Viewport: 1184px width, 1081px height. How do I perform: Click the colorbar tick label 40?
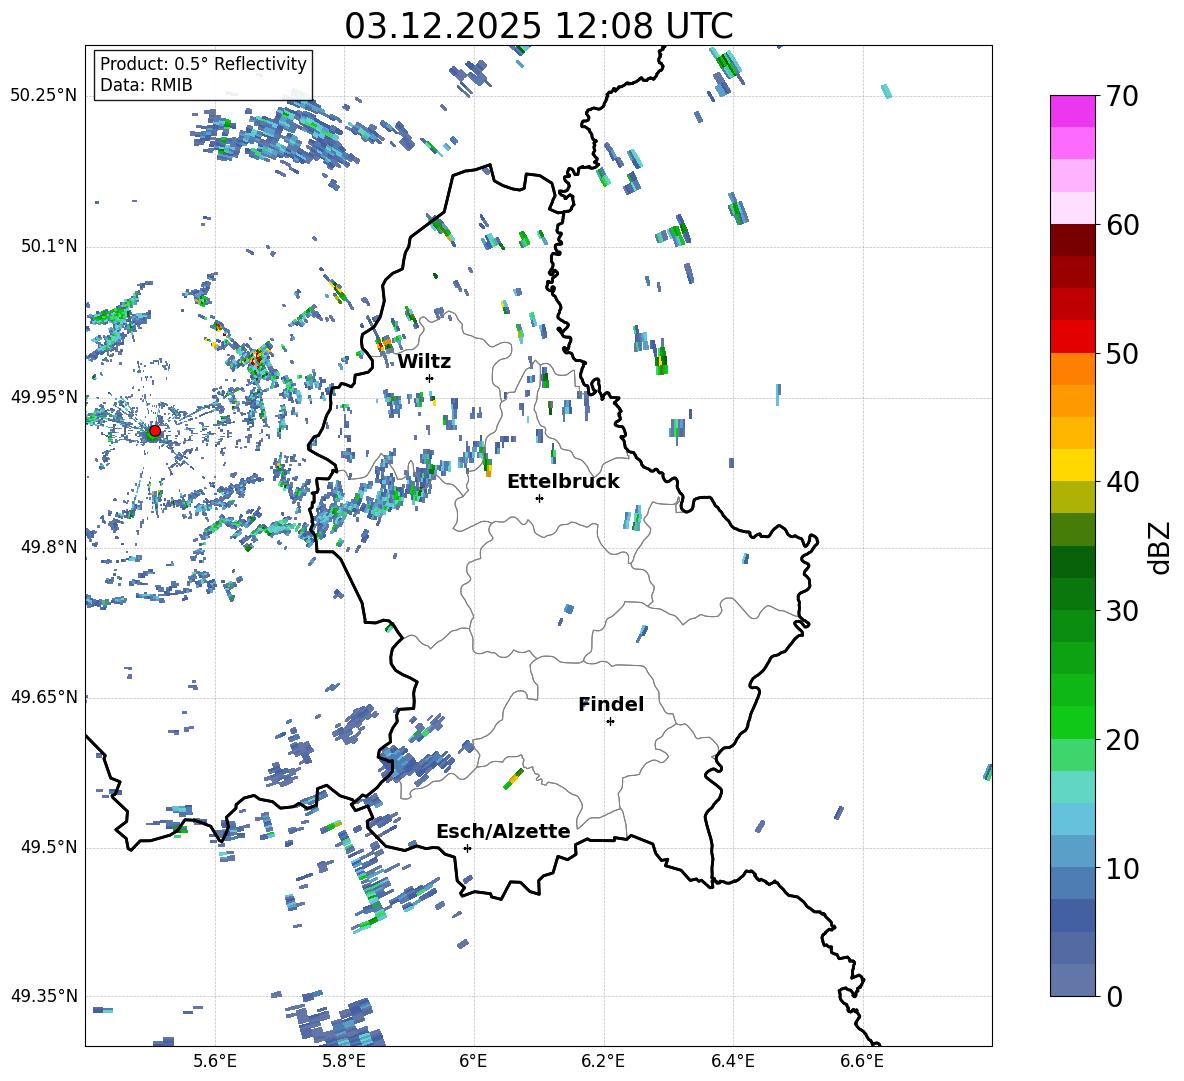coord(1123,482)
